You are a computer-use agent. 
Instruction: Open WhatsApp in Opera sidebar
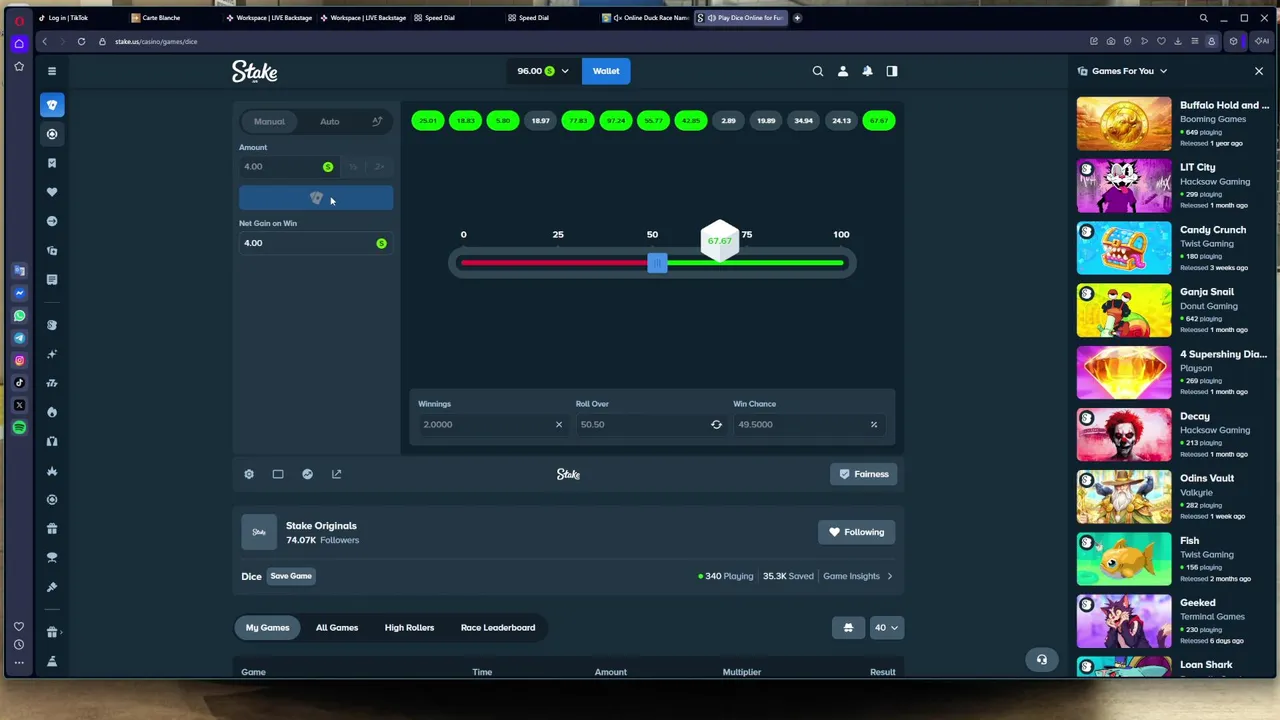click(19, 316)
